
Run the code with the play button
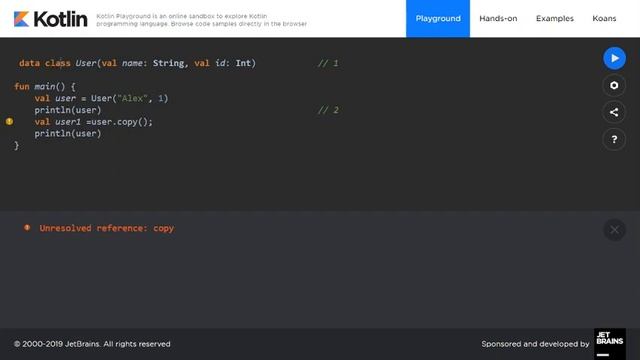614,58
